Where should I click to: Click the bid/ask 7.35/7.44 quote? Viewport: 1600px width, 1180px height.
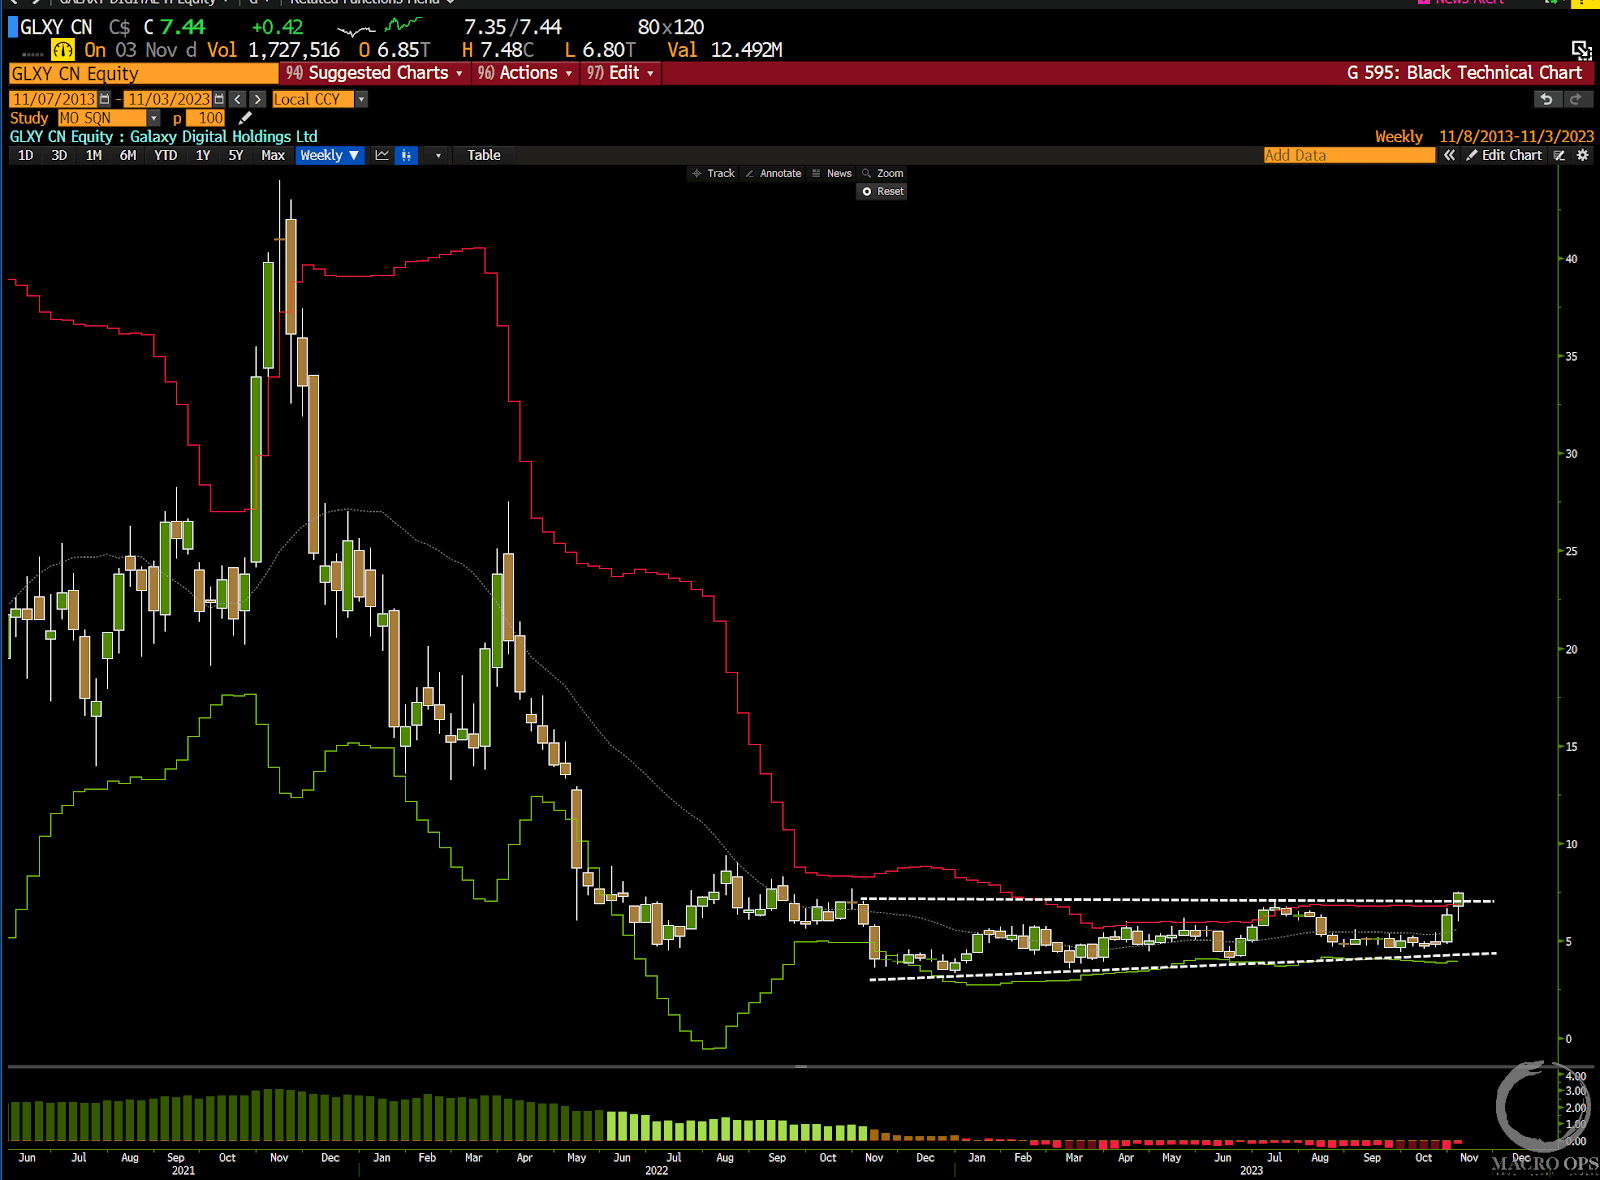[513, 27]
